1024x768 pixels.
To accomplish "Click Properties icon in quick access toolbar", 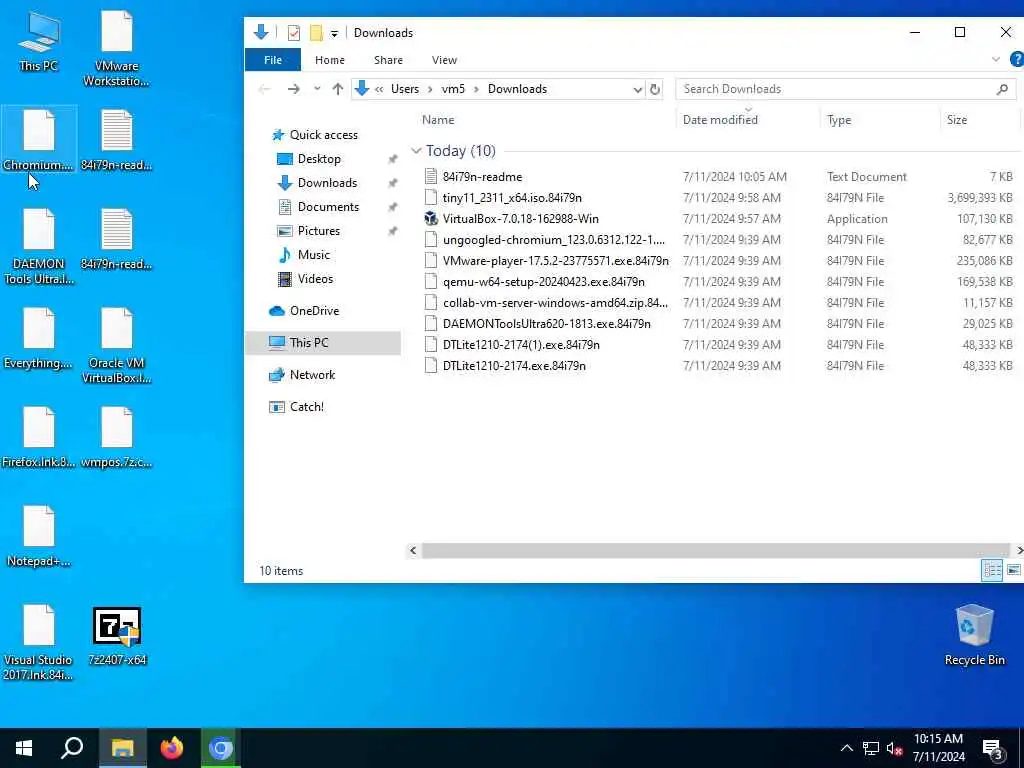I will tap(294, 33).
